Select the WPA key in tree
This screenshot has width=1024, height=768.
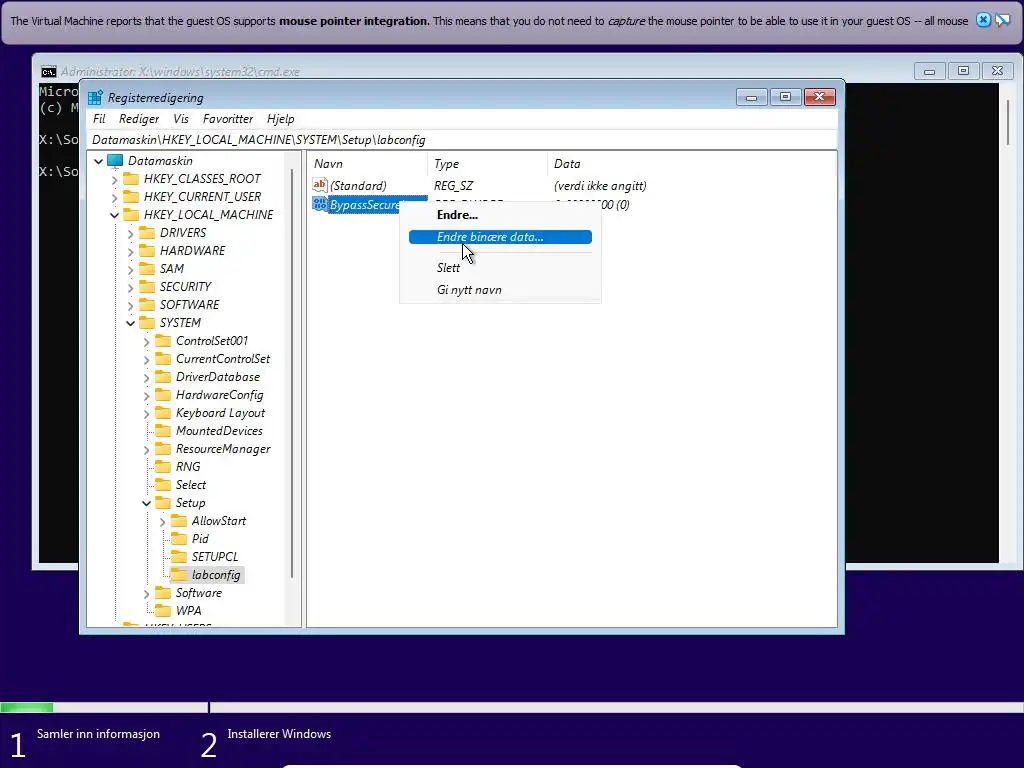point(189,611)
